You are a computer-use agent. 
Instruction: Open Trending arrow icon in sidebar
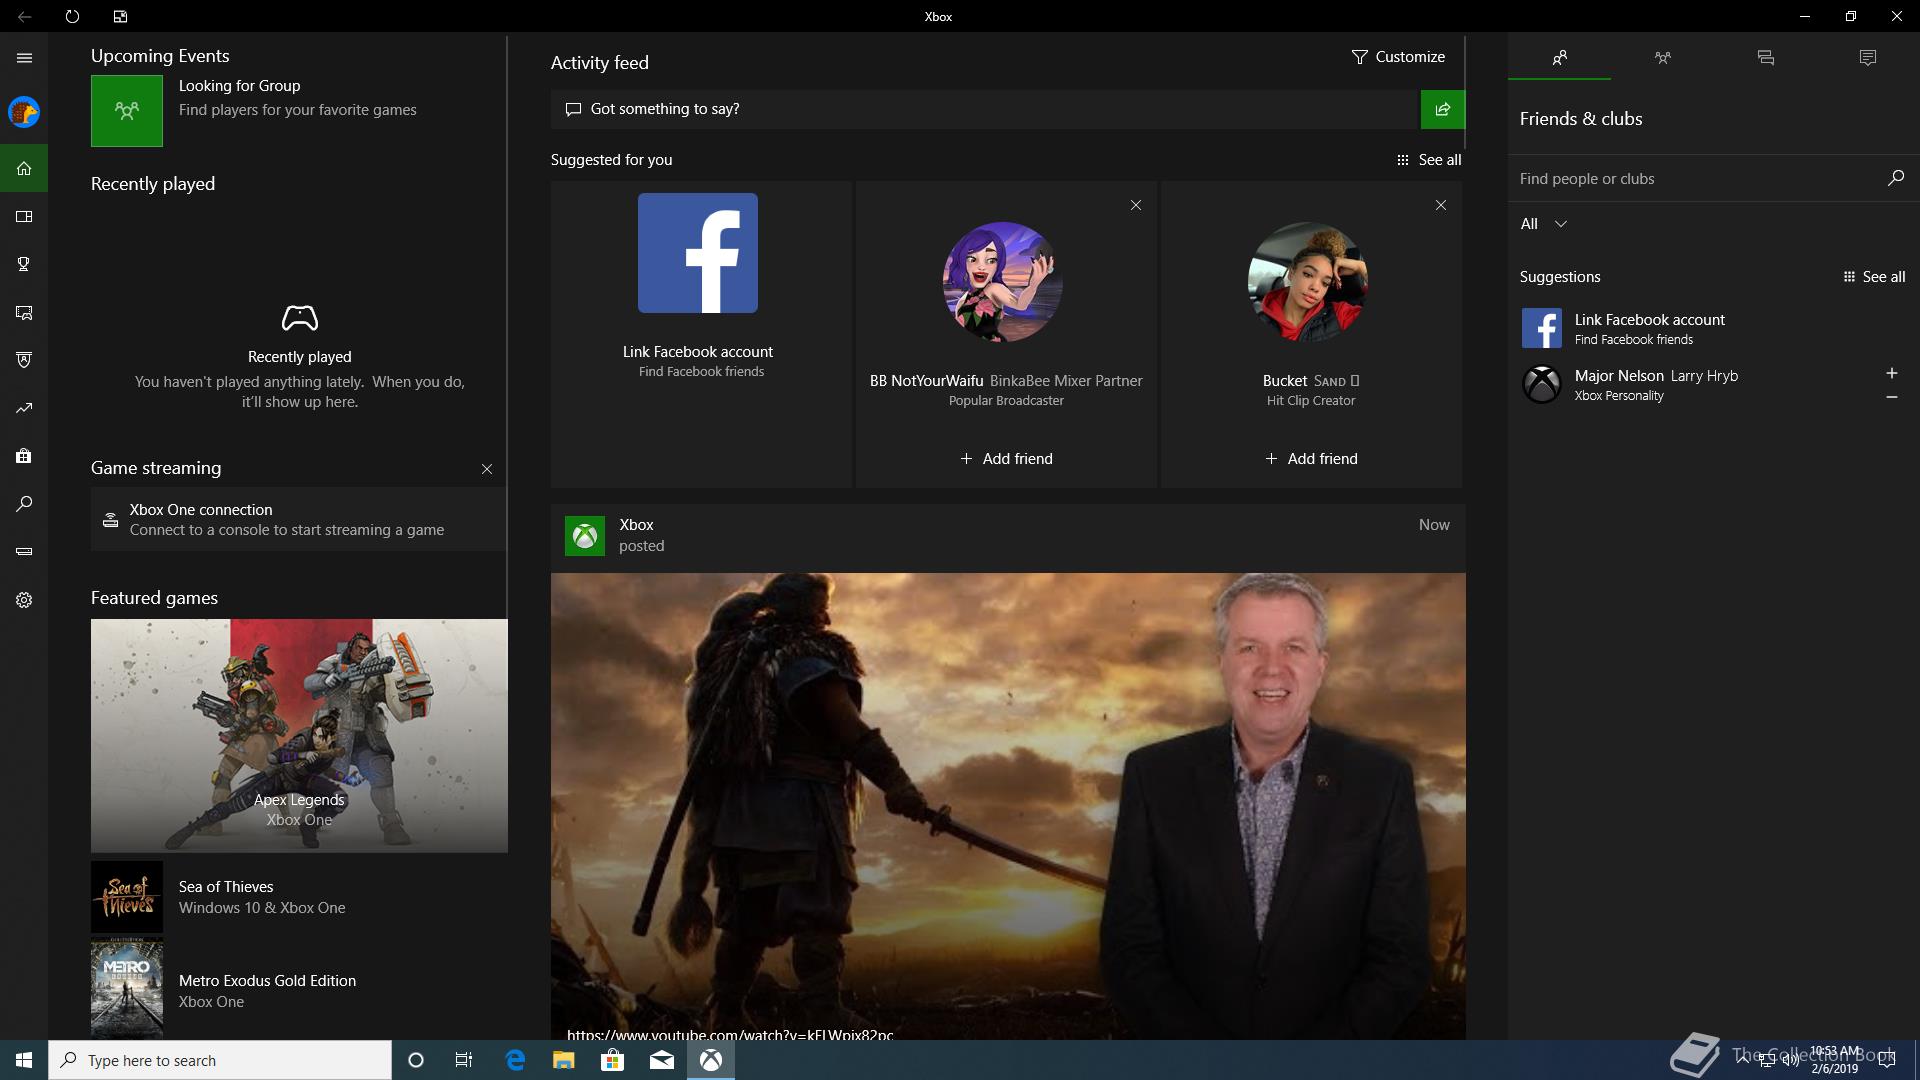tap(24, 408)
